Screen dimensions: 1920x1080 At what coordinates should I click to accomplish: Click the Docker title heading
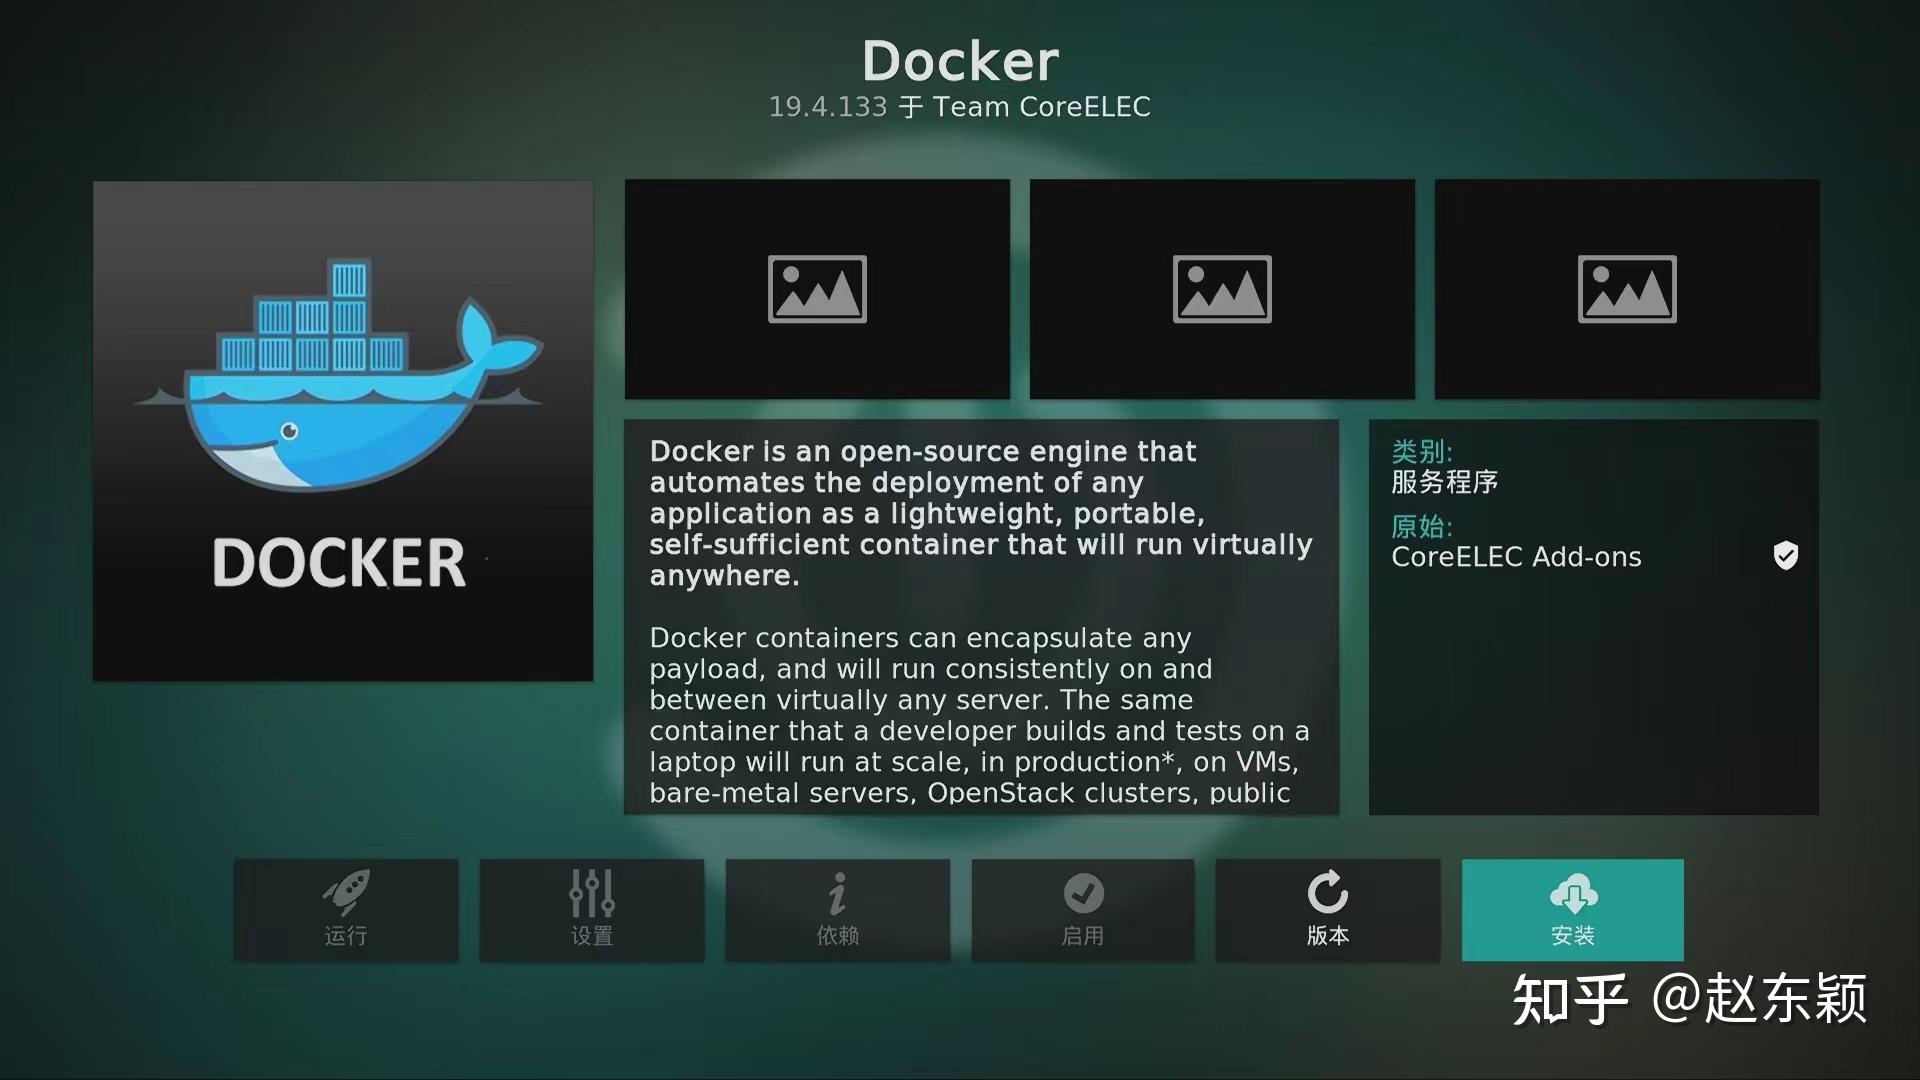[x=960, y=61]
